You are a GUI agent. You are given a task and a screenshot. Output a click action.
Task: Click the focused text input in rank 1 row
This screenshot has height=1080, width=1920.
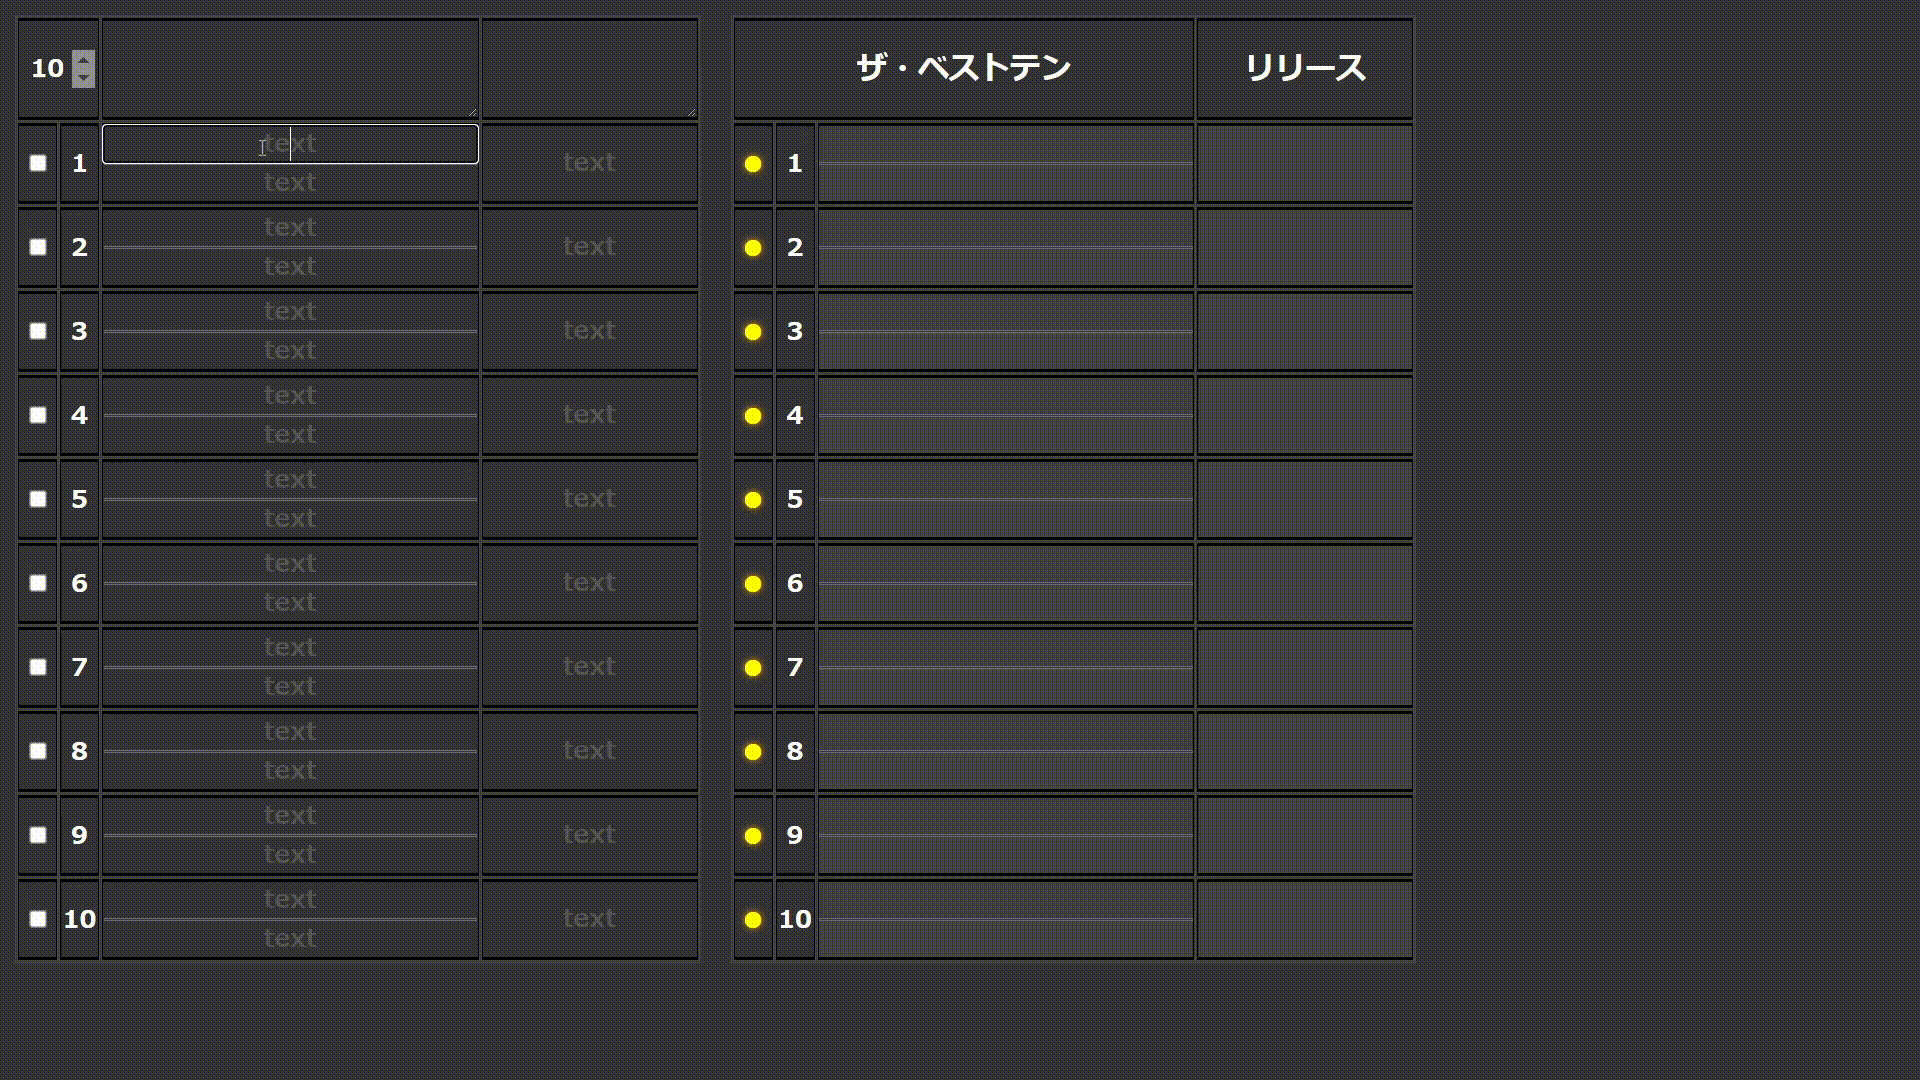coord(290,143)
